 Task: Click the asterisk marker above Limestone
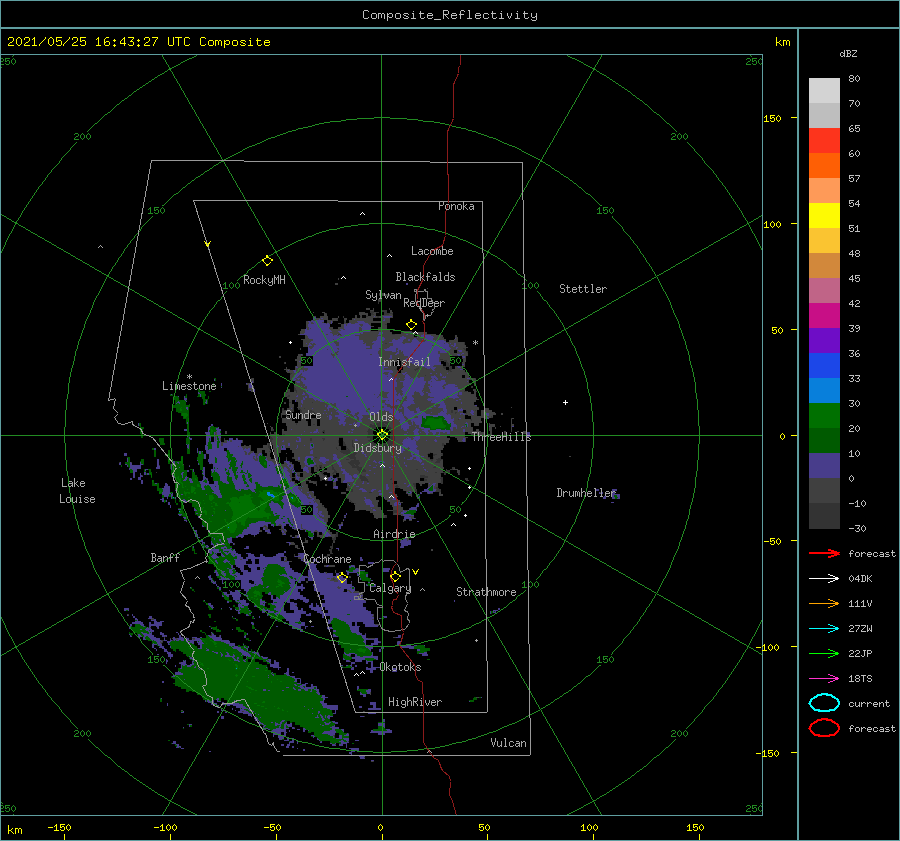[189, 377]
